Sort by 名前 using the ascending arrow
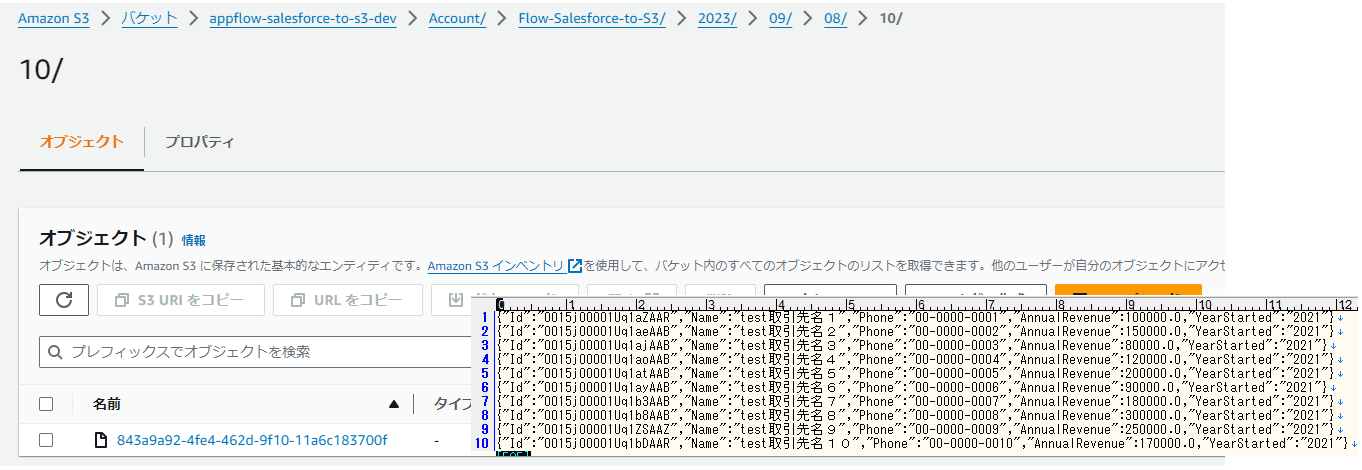 393,404
